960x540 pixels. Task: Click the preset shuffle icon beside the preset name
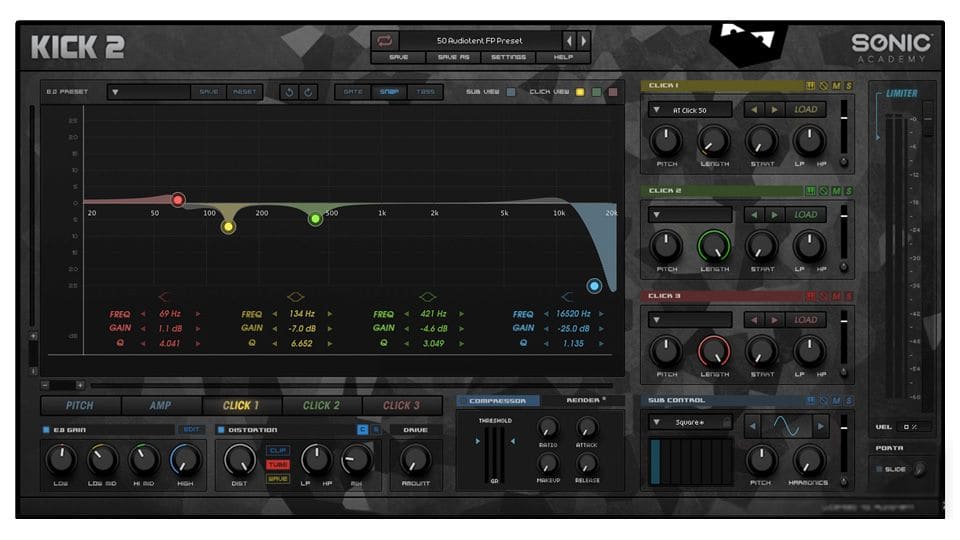tap(384, 41)
